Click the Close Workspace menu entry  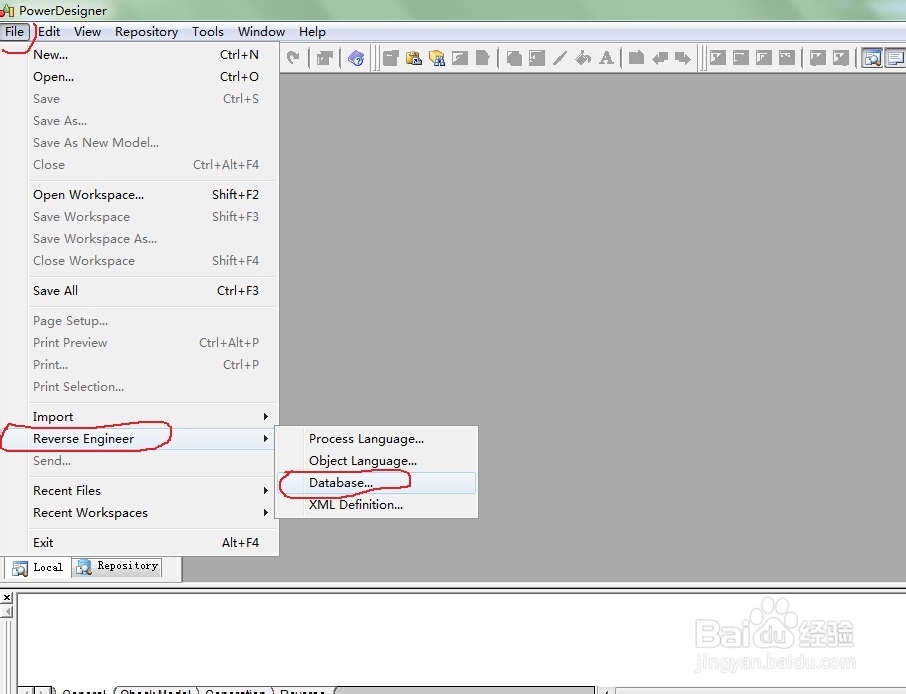pyautogui.click(x=153, y=261)
